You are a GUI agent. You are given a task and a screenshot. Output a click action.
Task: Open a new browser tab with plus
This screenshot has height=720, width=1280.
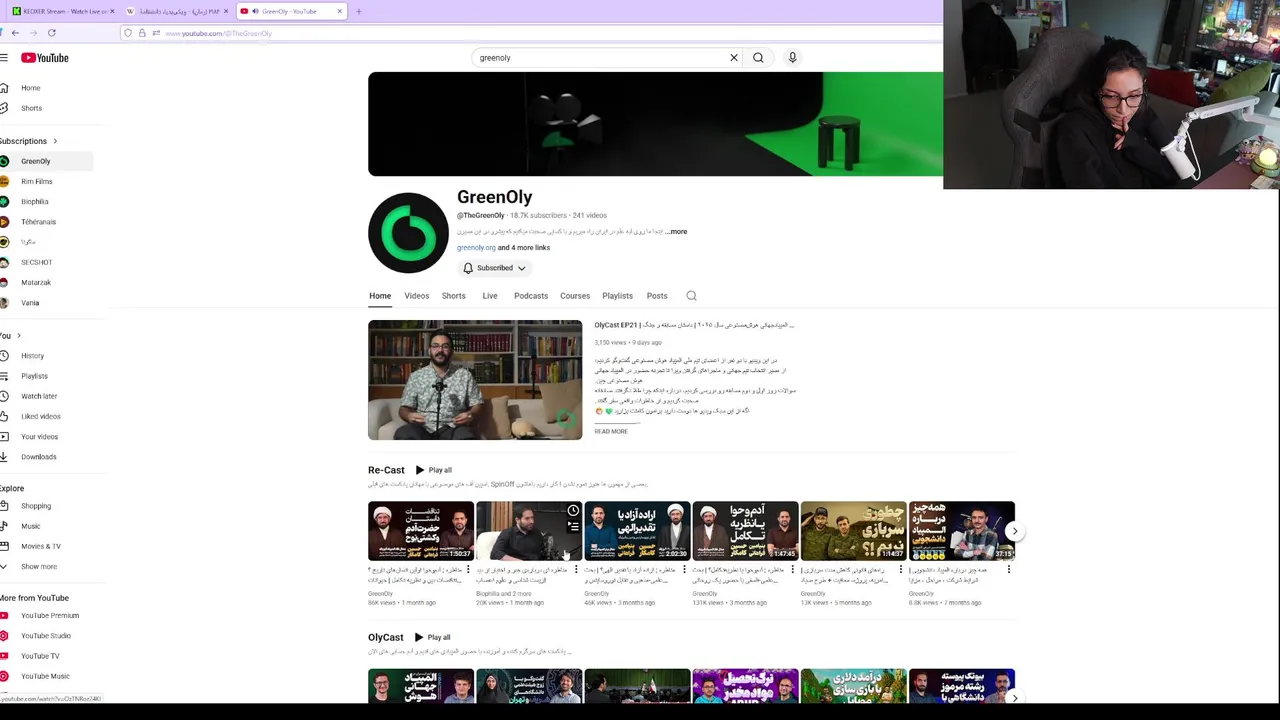click(x=359, y=11)
